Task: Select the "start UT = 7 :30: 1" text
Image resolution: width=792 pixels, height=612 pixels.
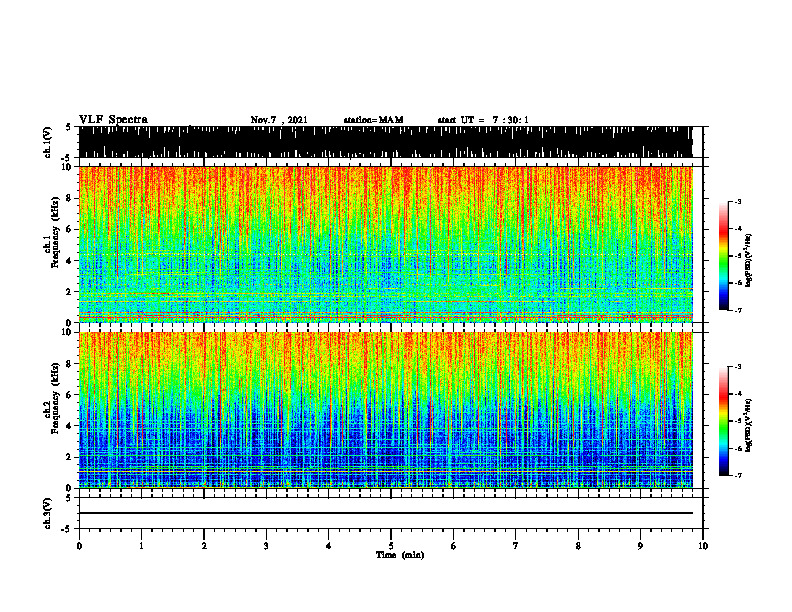Action: coord(483,120)
